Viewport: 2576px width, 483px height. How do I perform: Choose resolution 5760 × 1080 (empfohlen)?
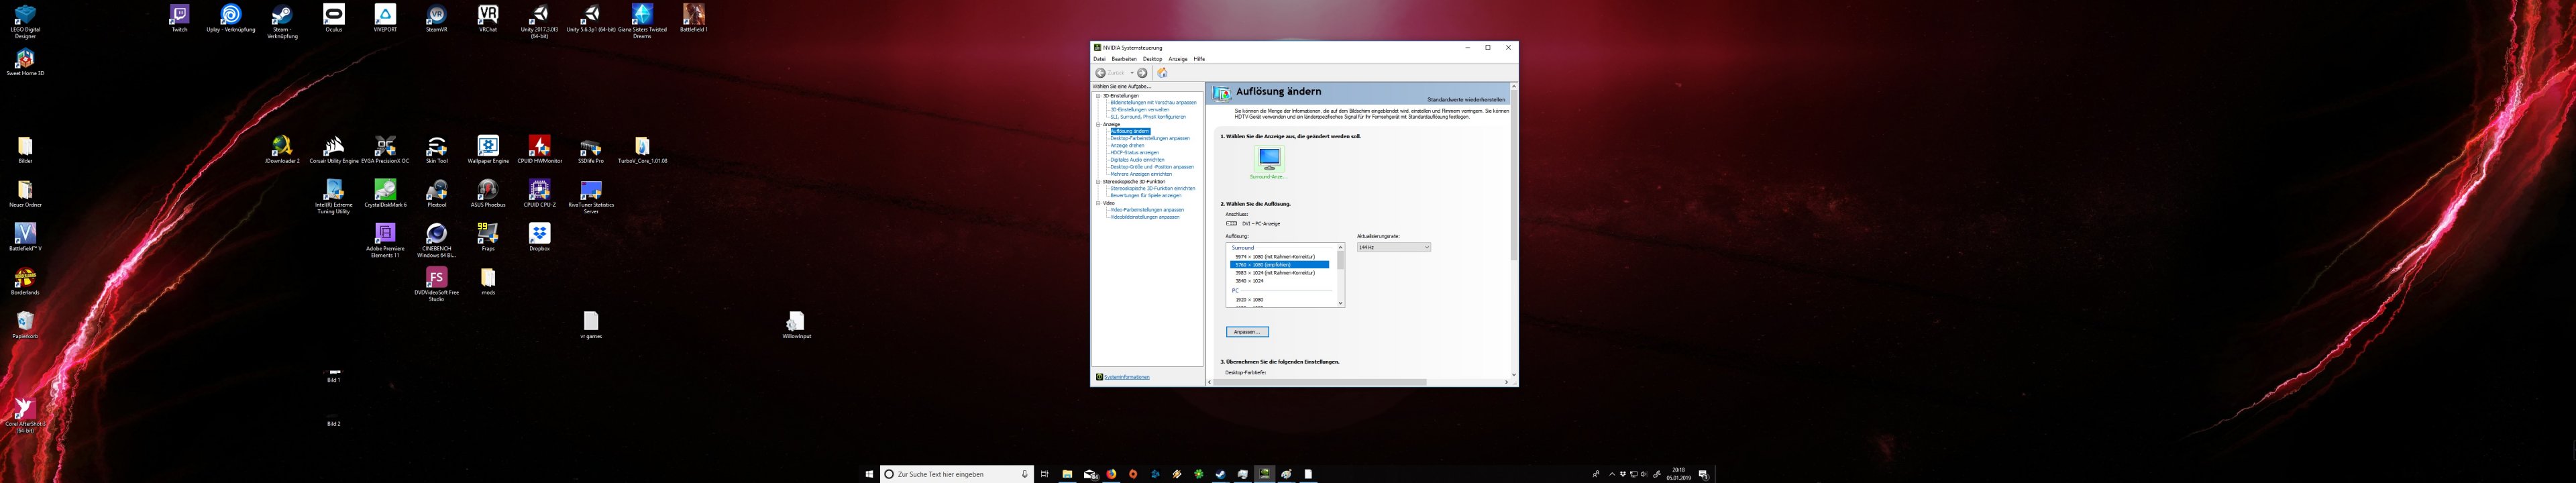(x=1279, y=265)
